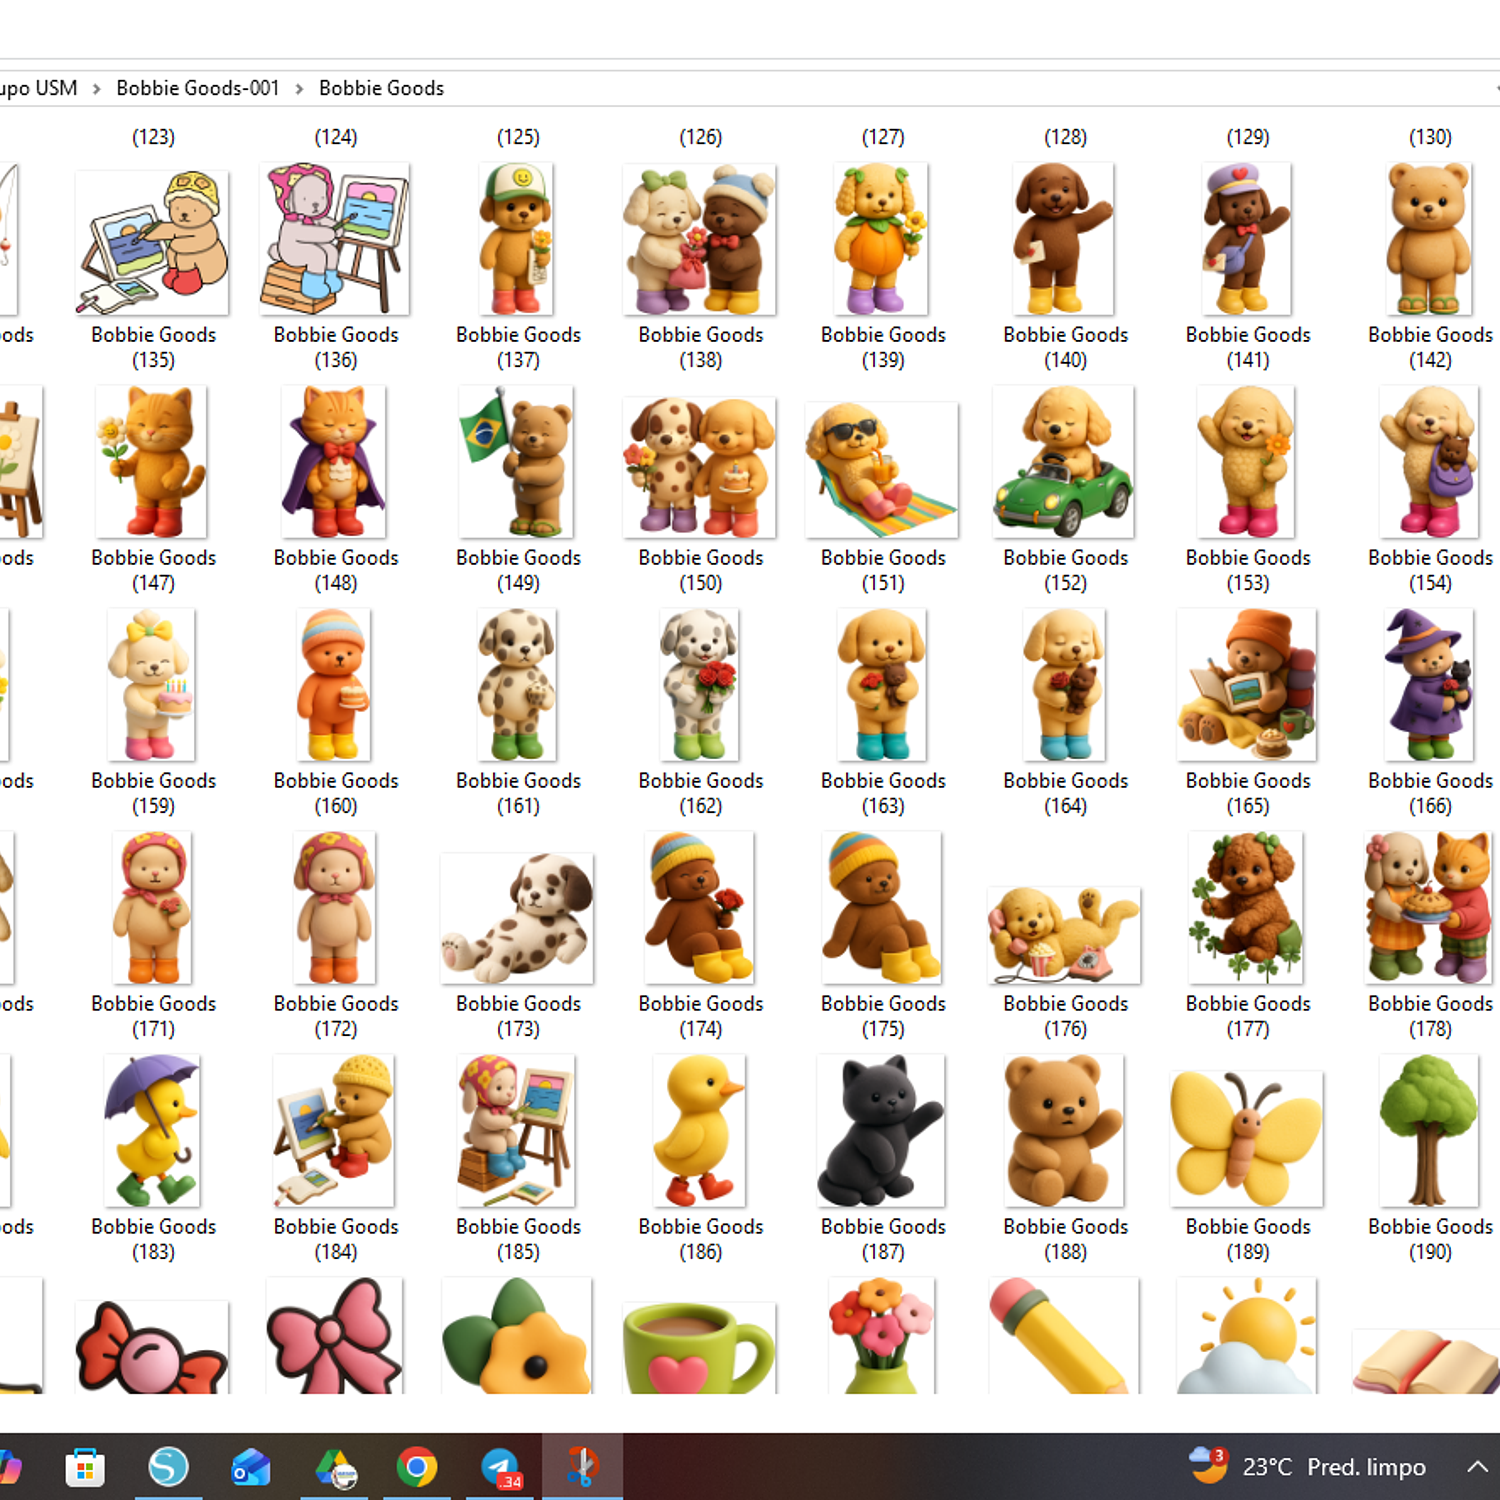Open Microsoft Store from the taskbar

click(85, 1467)
